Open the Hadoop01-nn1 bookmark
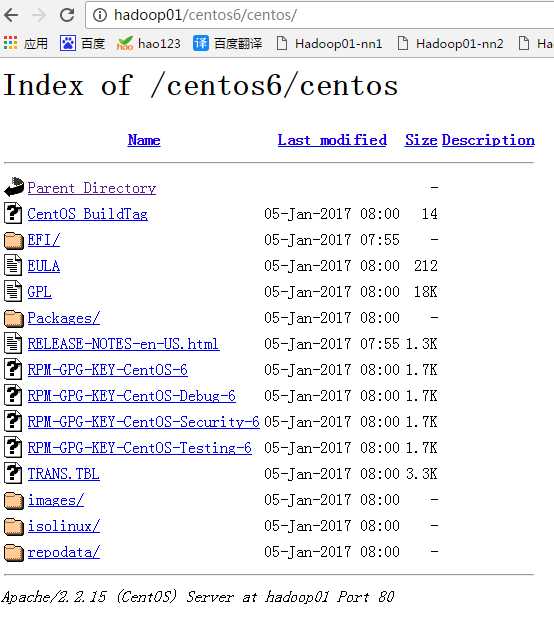 [x=329, y=43]
